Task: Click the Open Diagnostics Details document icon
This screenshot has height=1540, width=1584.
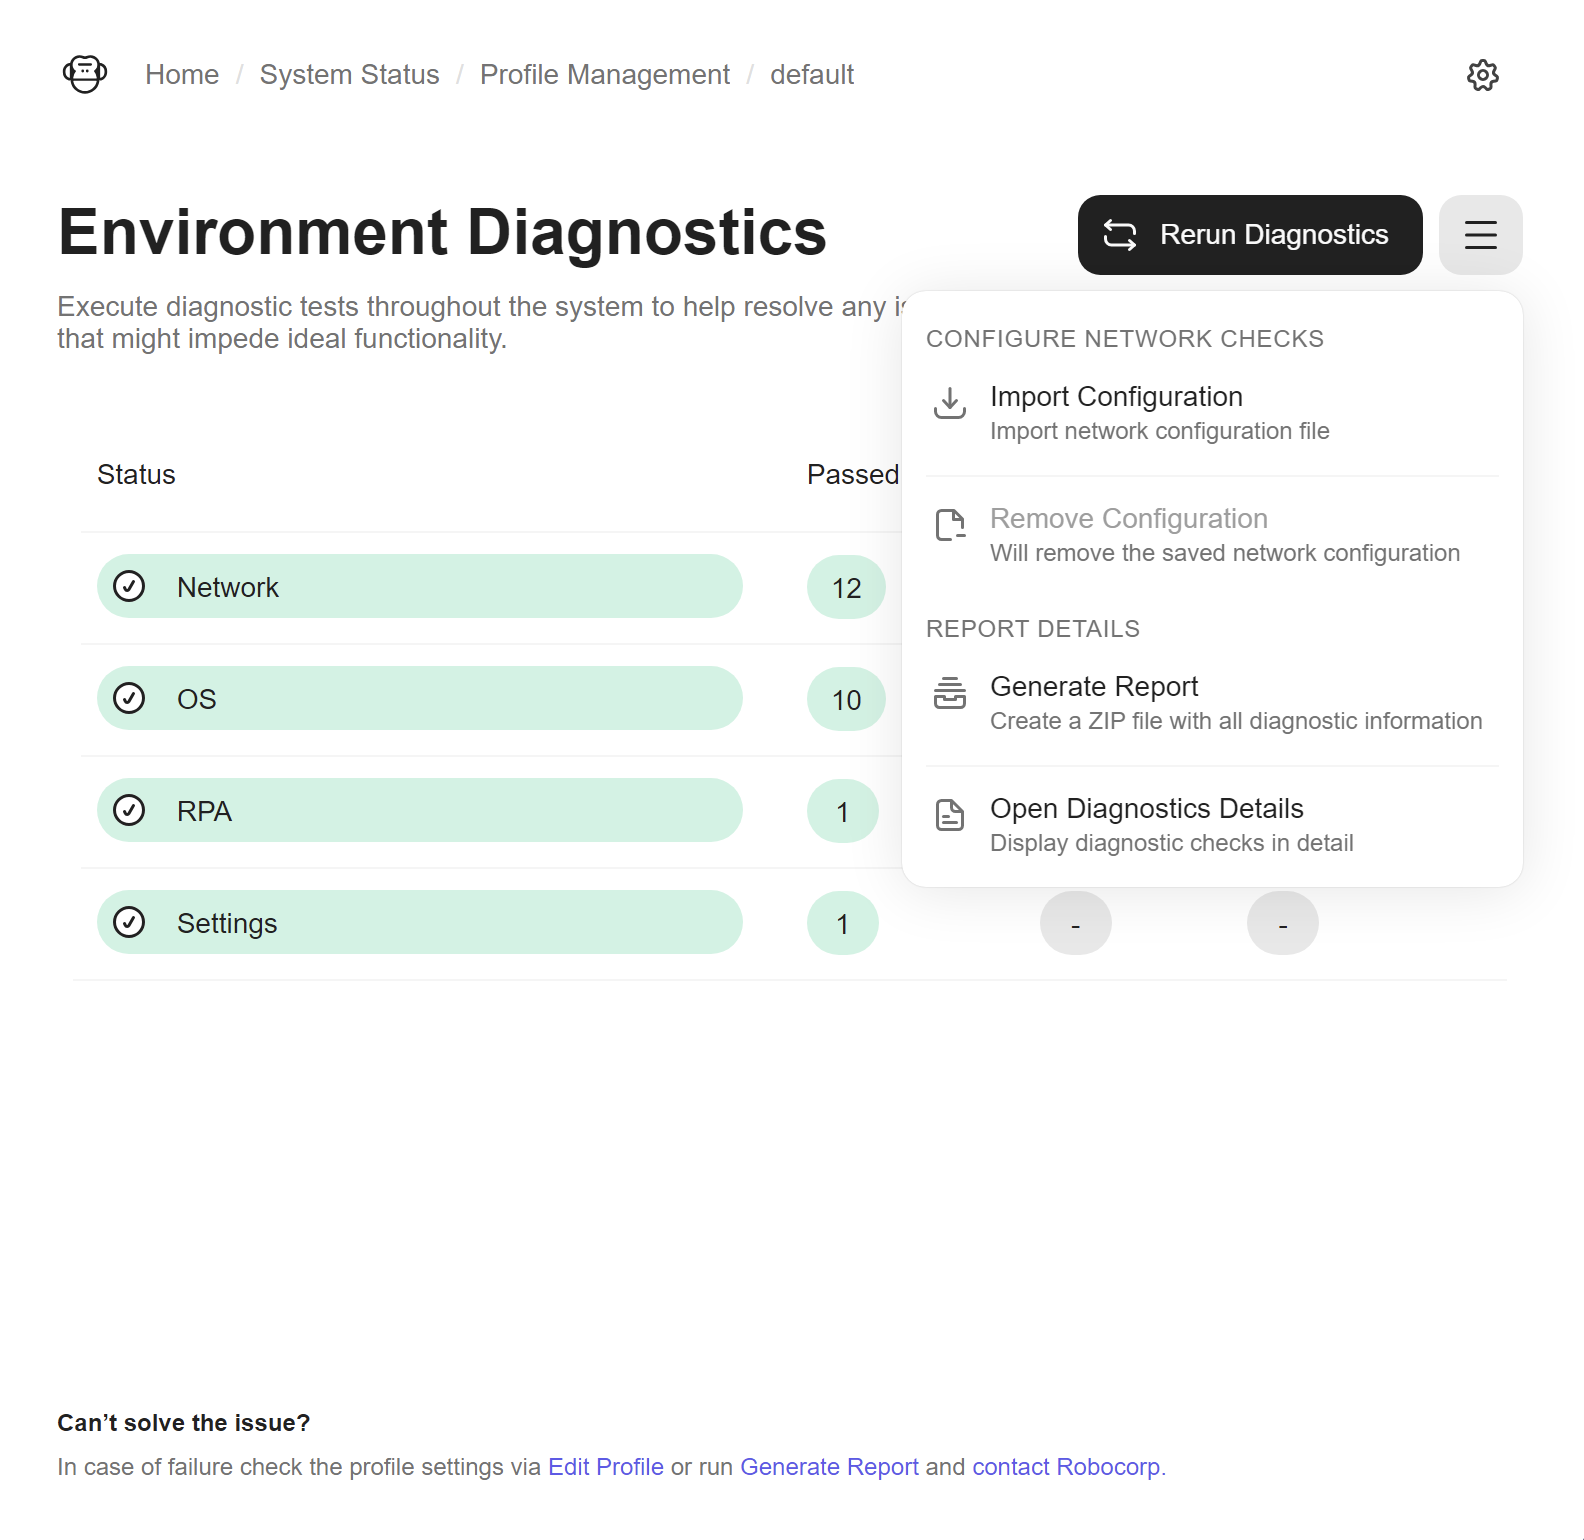Action: tap(950, 815)
